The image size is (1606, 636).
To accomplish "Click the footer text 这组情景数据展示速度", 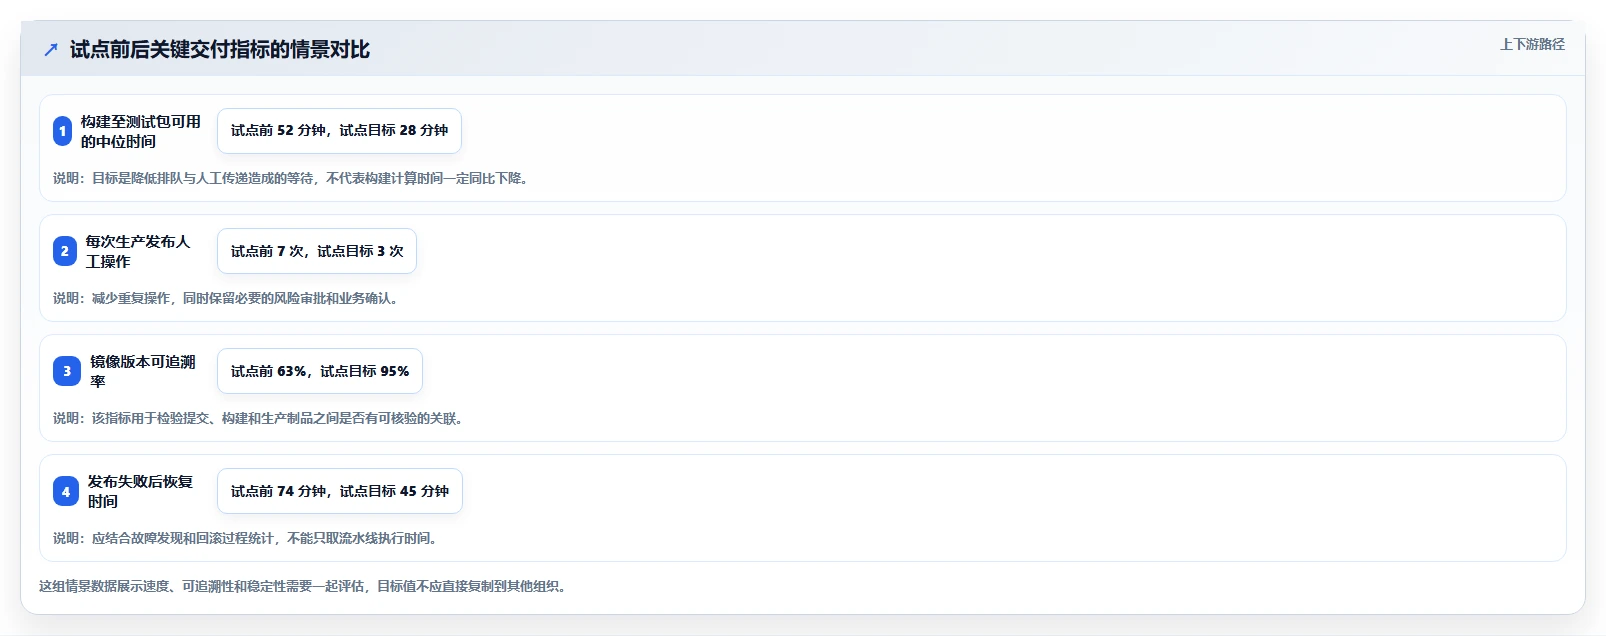I will tap(305, 586).
